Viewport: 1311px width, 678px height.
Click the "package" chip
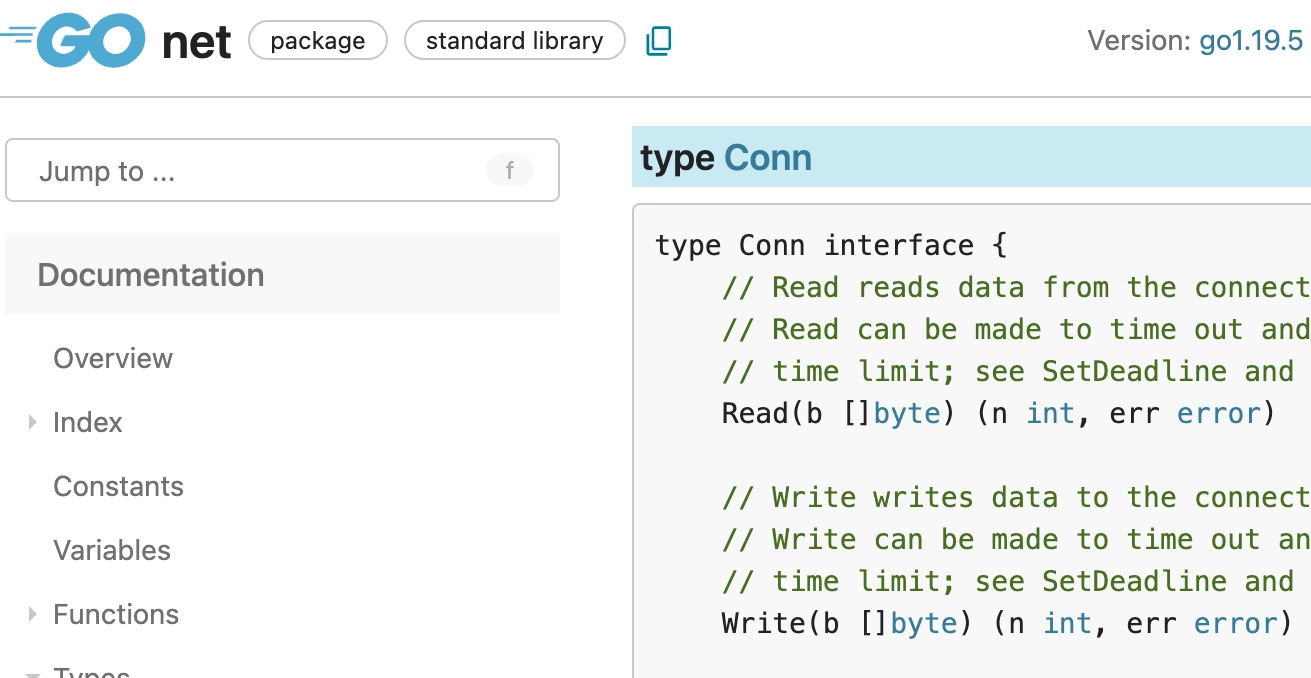coord(317,41)
